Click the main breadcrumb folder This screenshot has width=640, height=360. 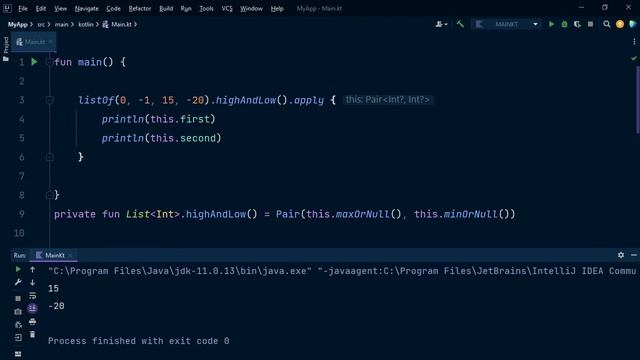(61, 24)
